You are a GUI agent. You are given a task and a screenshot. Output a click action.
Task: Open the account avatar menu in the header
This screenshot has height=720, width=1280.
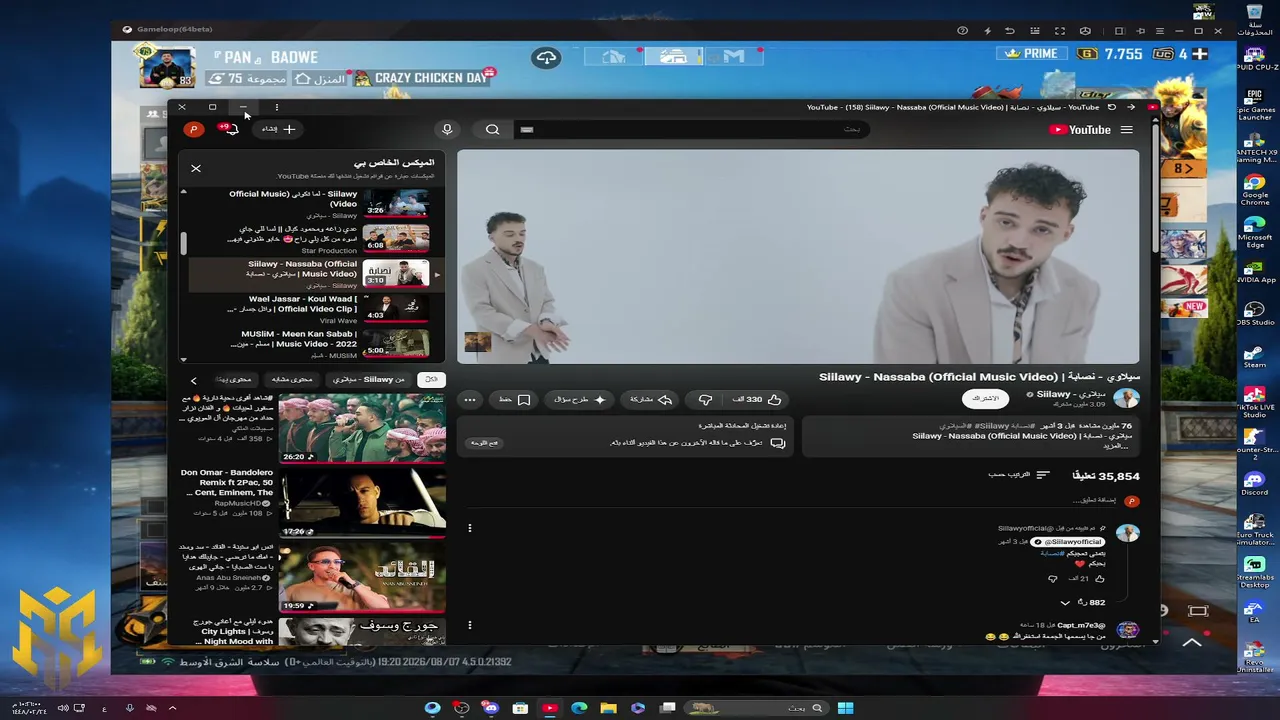(194, 129)
